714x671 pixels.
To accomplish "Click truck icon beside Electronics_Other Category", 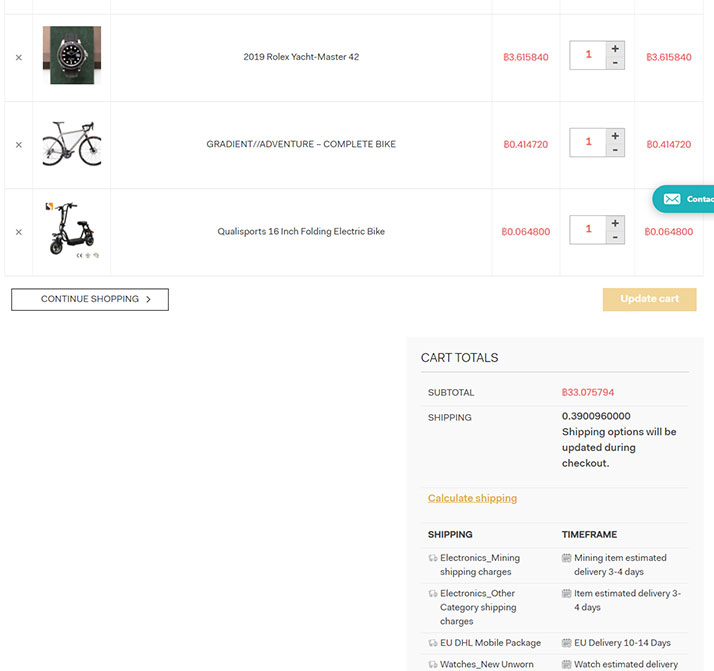I will click(433, 594).
